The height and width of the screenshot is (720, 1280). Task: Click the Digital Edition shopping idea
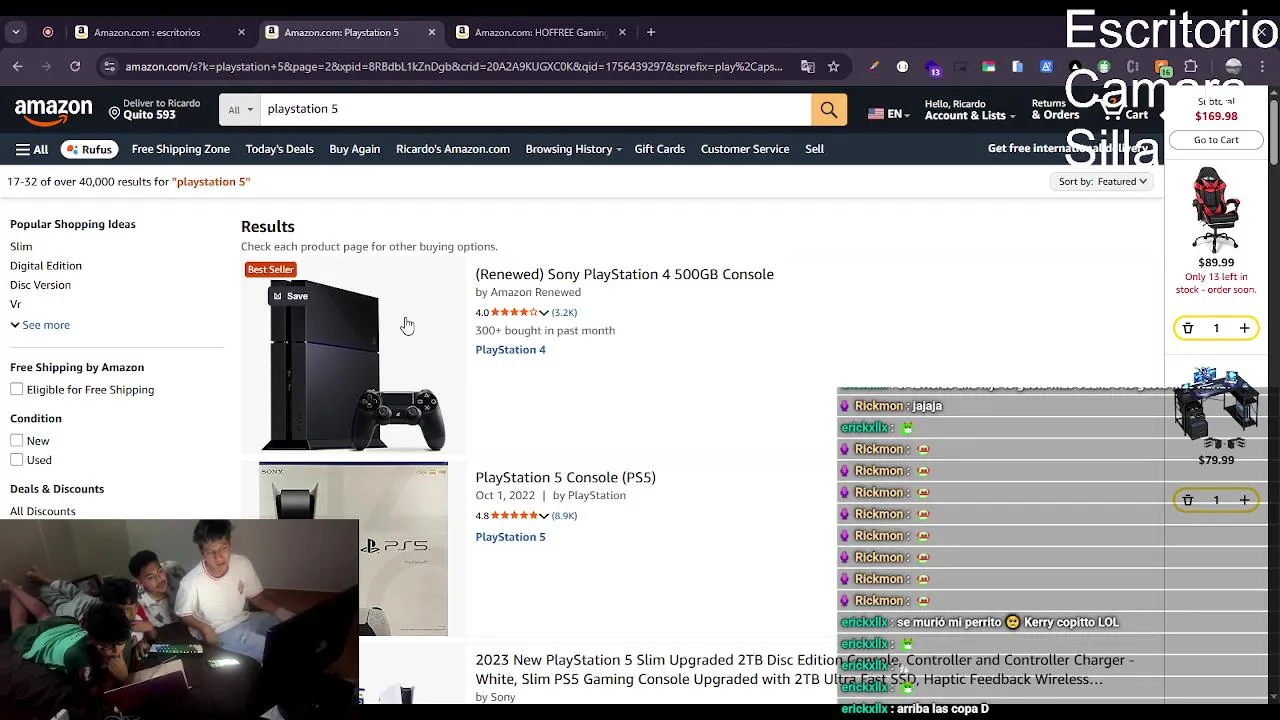(46, 266)
